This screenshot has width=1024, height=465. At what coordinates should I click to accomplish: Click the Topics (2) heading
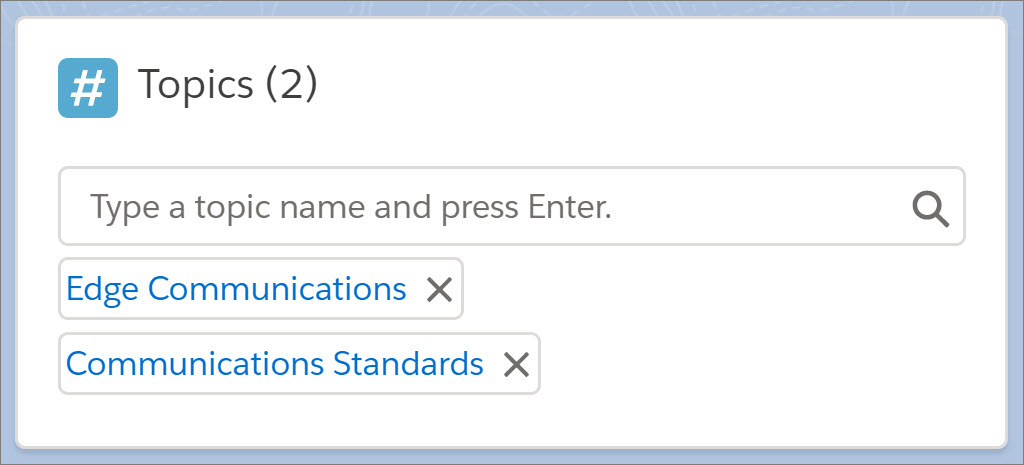228,85
